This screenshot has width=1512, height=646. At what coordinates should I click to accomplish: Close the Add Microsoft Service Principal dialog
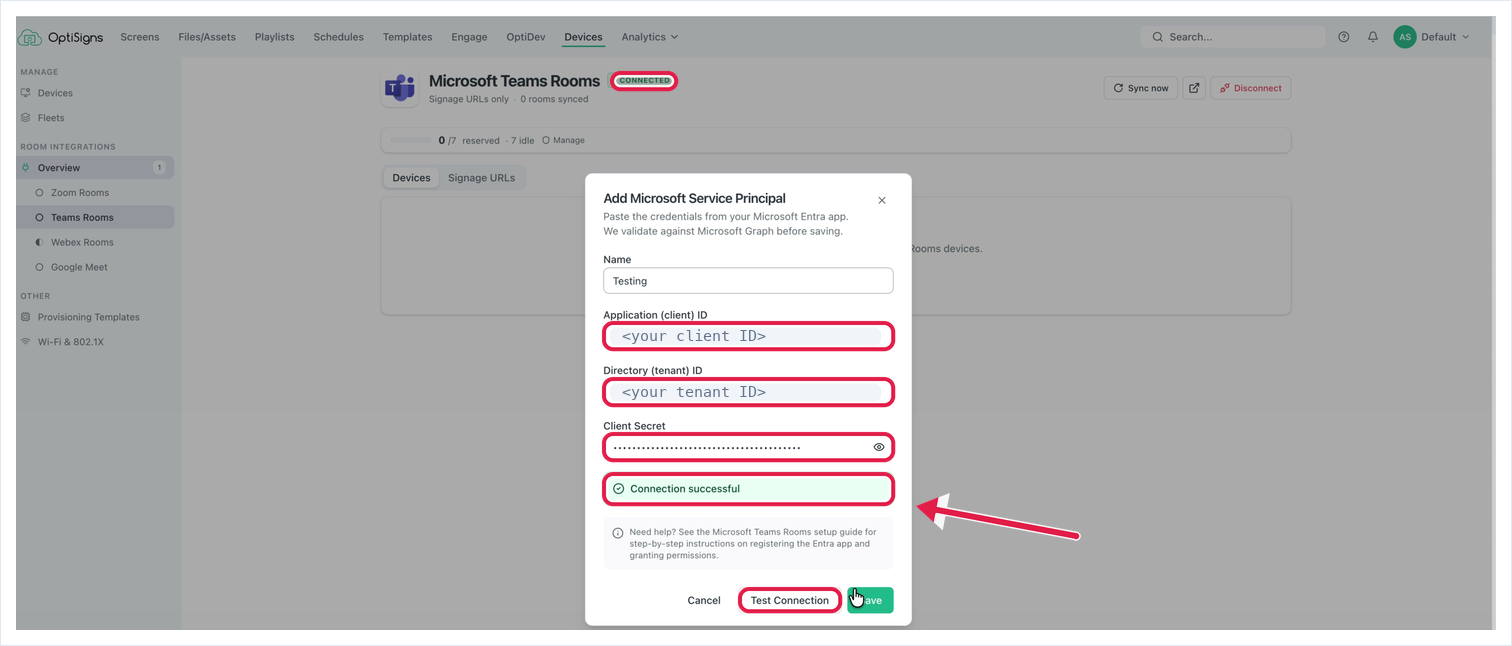pos(882,200)
